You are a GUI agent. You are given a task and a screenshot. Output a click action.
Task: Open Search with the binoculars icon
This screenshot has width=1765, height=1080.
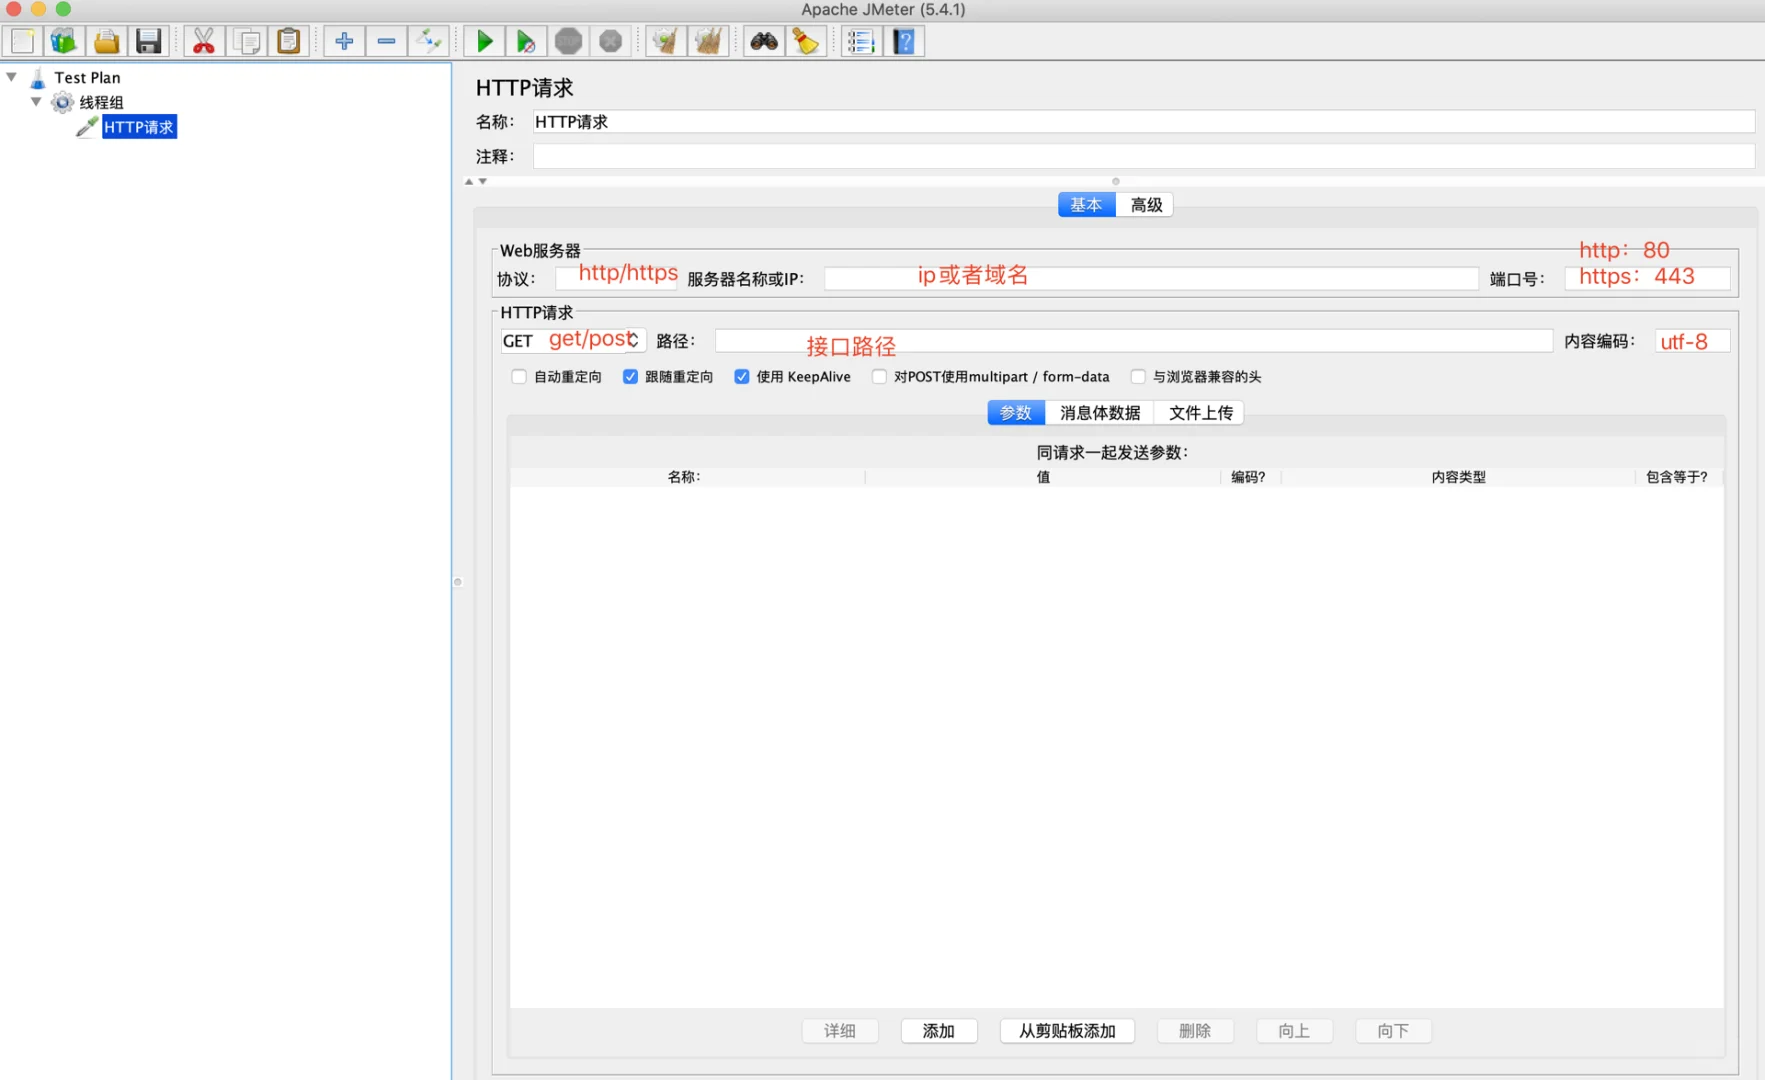tap(764, 41)
